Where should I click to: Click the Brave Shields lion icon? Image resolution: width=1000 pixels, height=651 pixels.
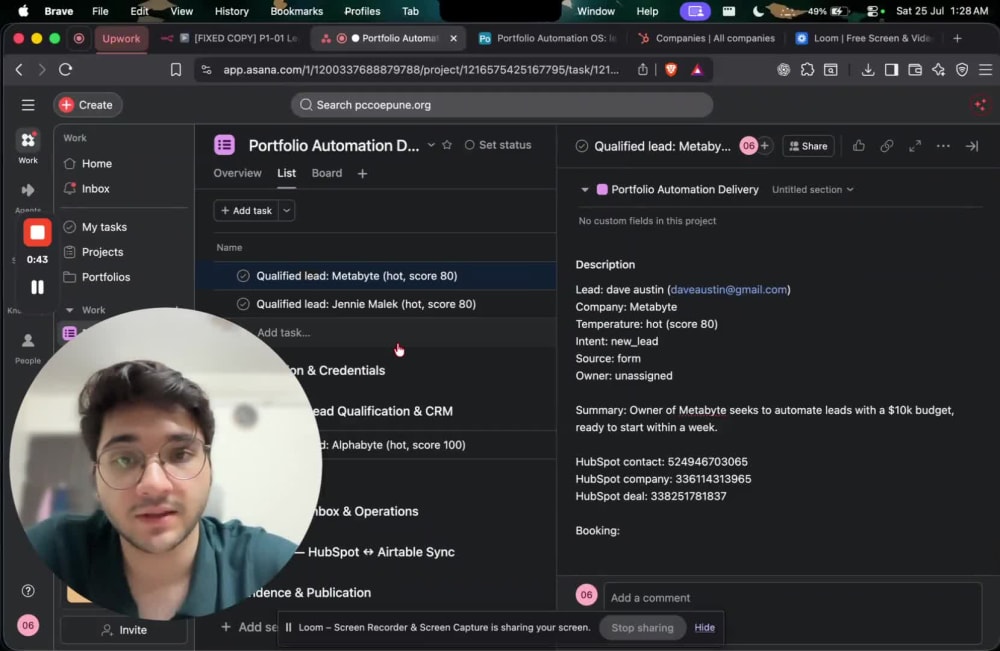[x=670, y=69]
